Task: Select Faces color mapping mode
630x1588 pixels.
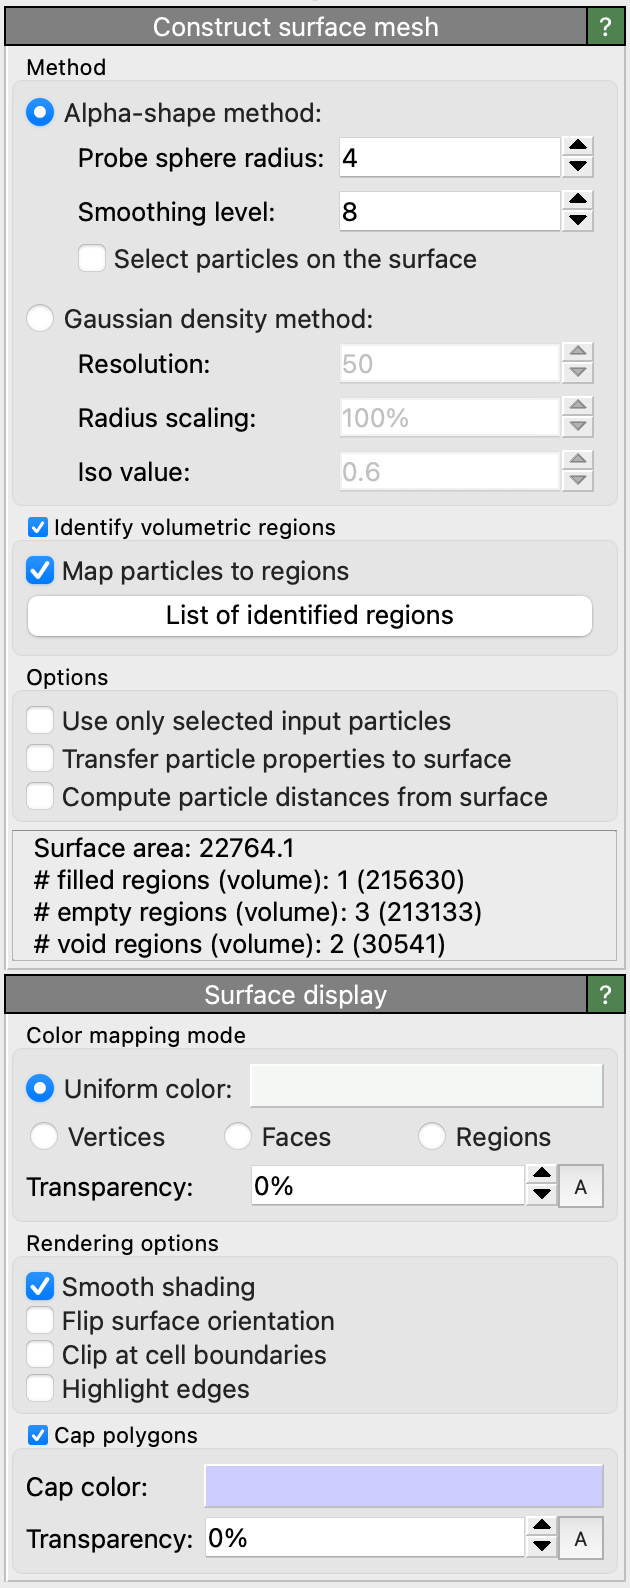Action: click(x=238, y=1137)
